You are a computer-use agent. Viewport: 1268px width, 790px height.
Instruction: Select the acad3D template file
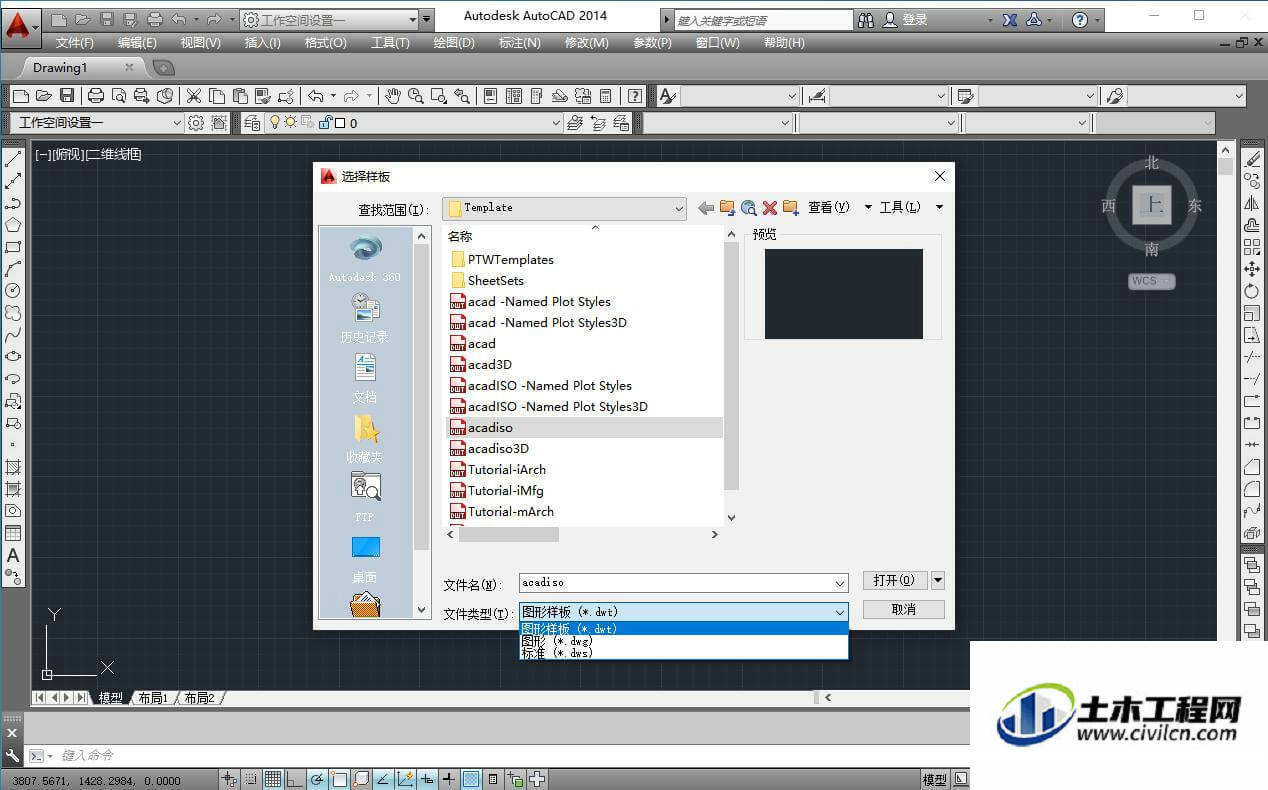[x=490, y=365]
